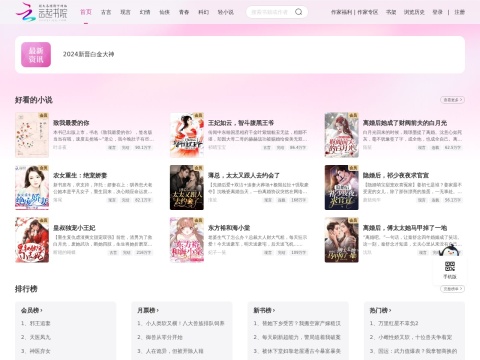Click title 薄总,太太又跟人去约会了
This screenshot has height=360, width=480.
click(244, 175)
